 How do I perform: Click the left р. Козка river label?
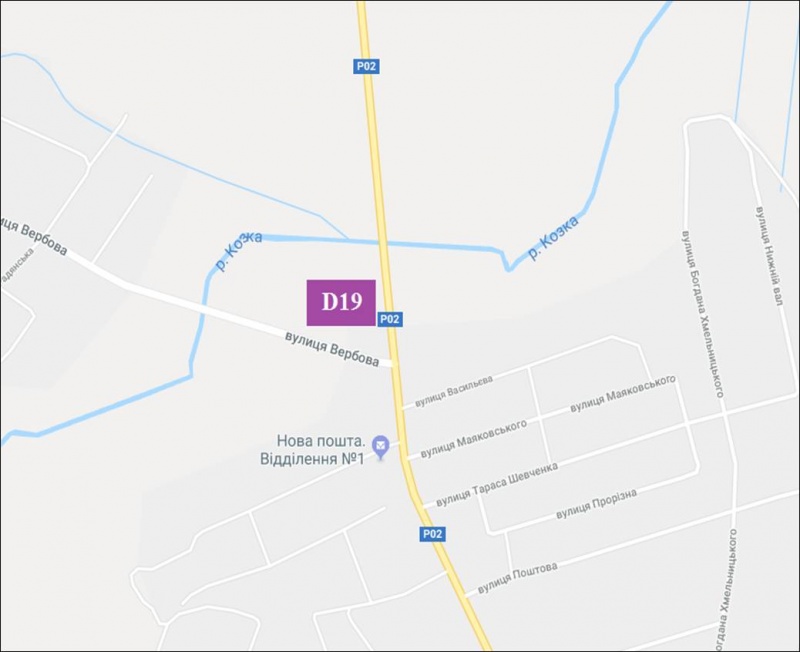click(238, 250)
